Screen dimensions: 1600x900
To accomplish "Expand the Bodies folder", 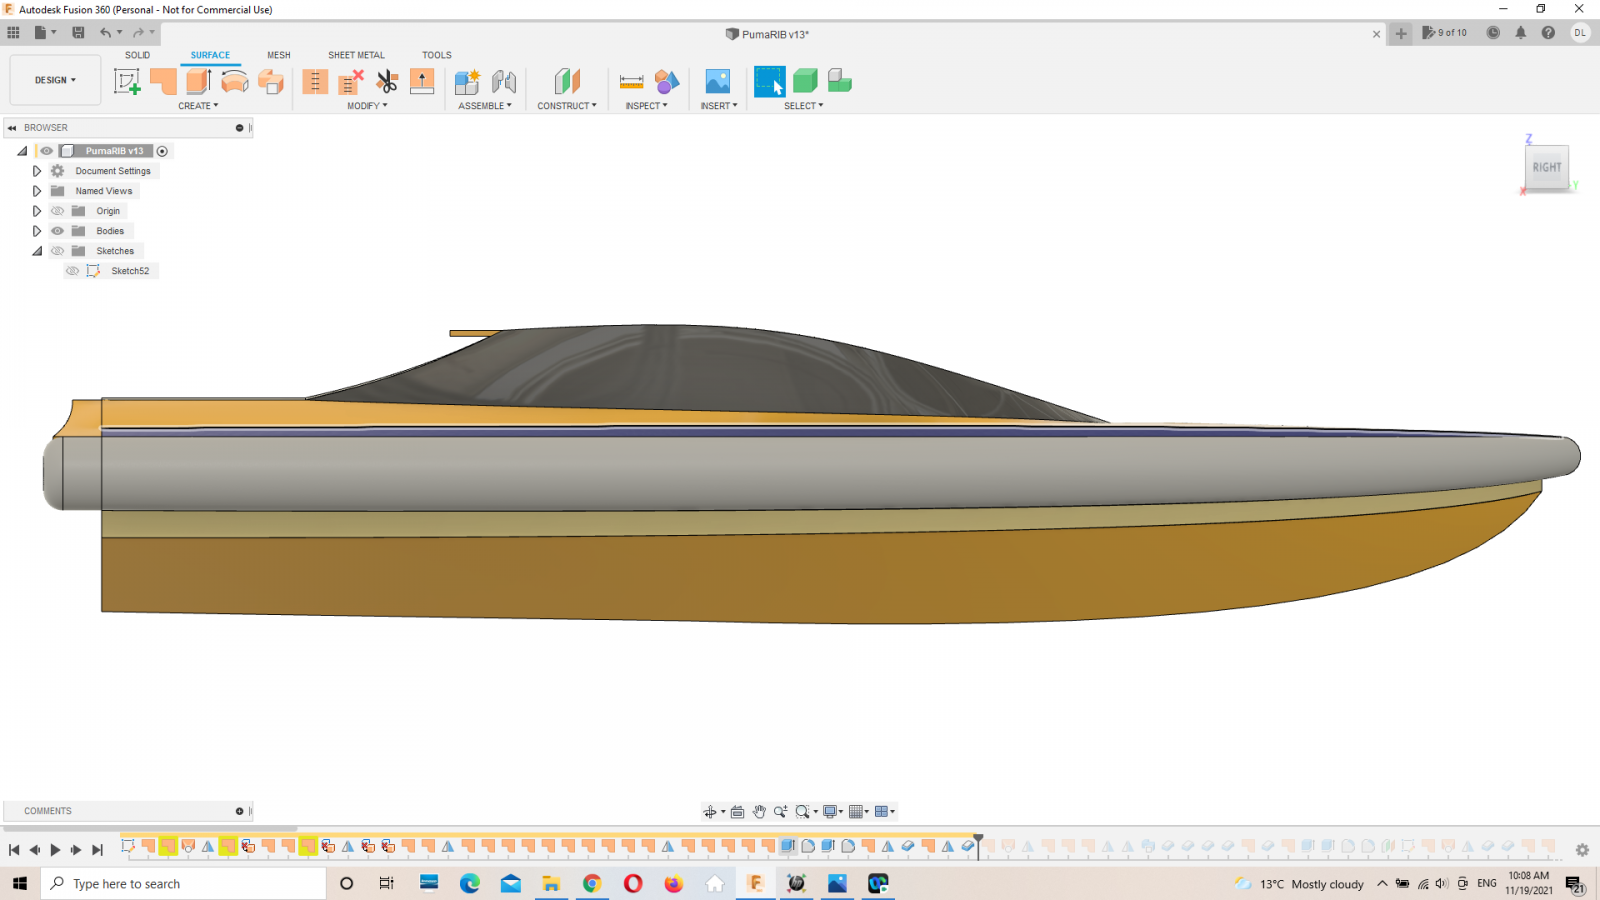I will point(37,231).
